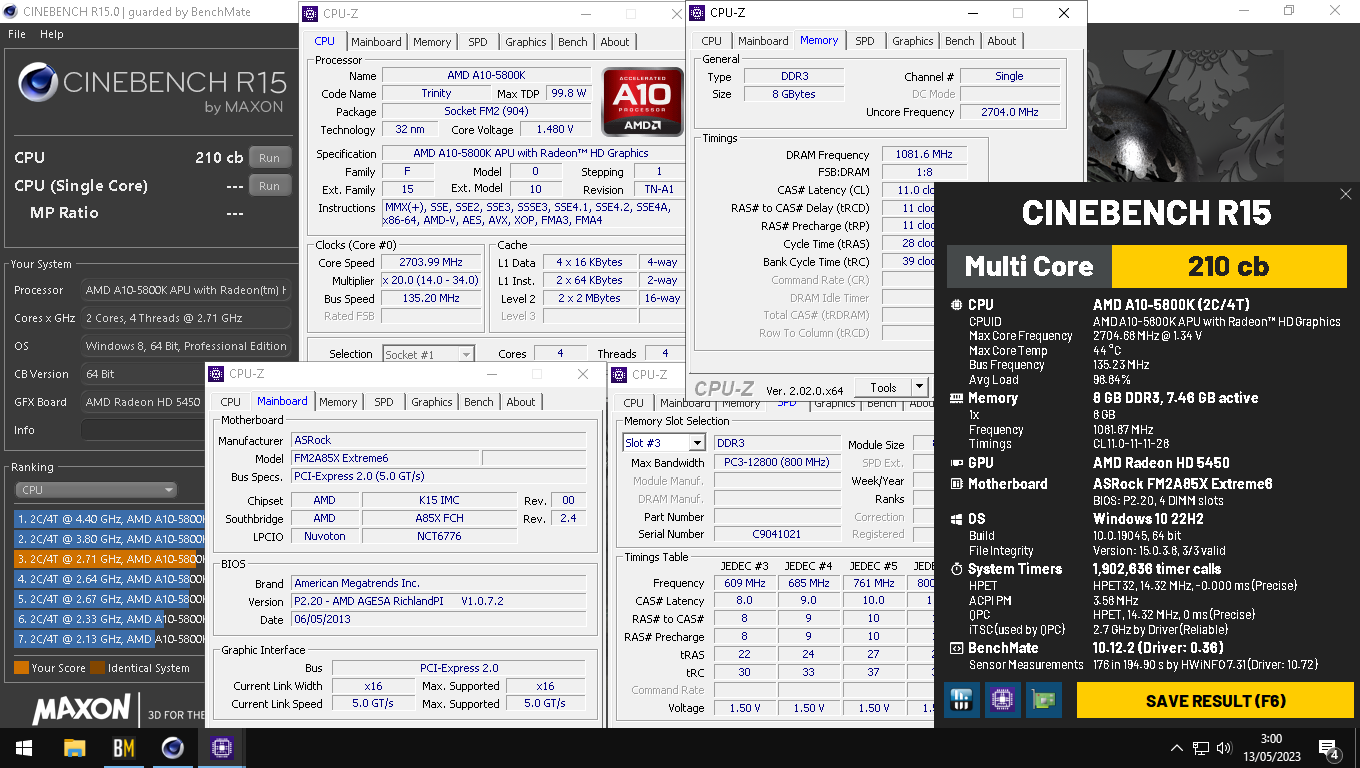Open About tab in CPU-Z memory window
The image size is (1360, 768).
click(x=1002, y=41)
